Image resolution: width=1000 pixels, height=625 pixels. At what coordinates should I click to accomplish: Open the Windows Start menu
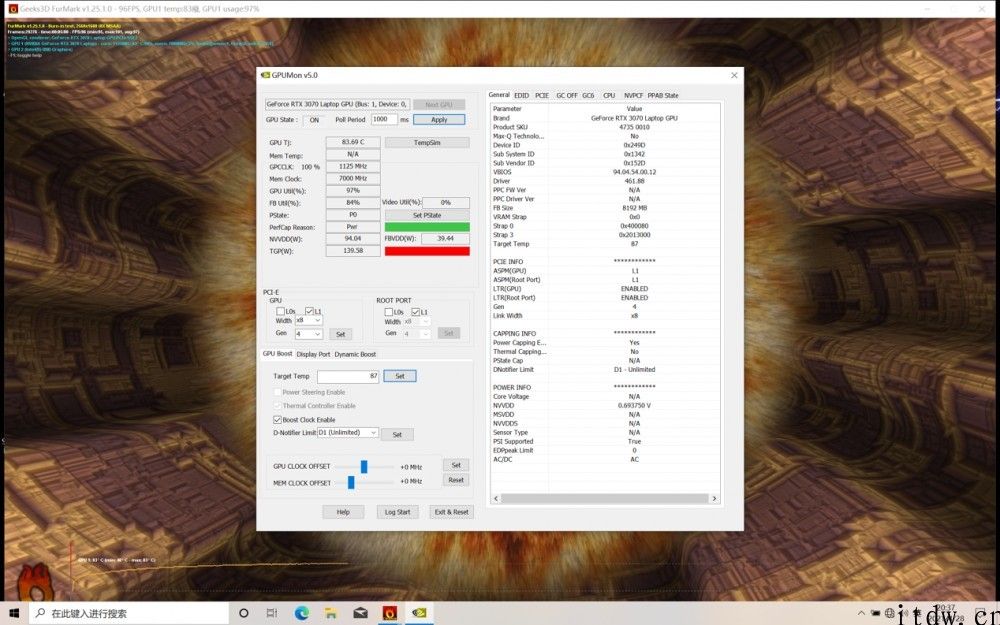[x=14, y=613]
